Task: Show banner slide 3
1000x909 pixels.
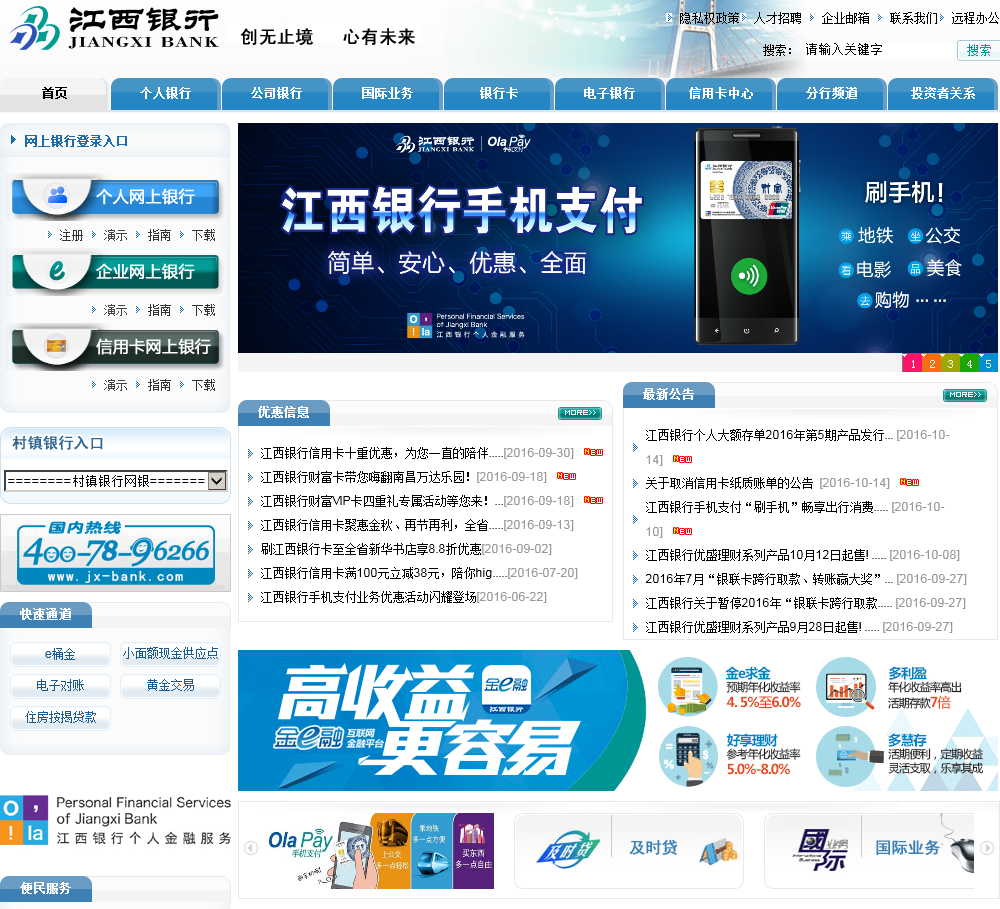Action: 950,363
